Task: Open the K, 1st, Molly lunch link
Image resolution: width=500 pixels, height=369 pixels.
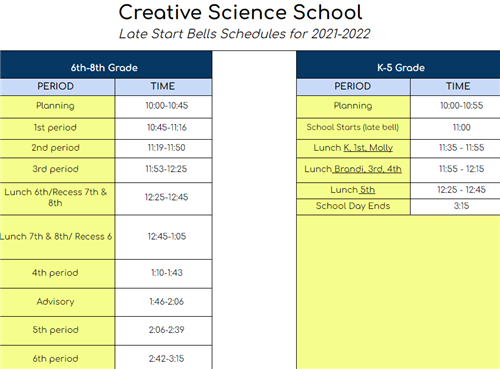Action: (368, 148)
